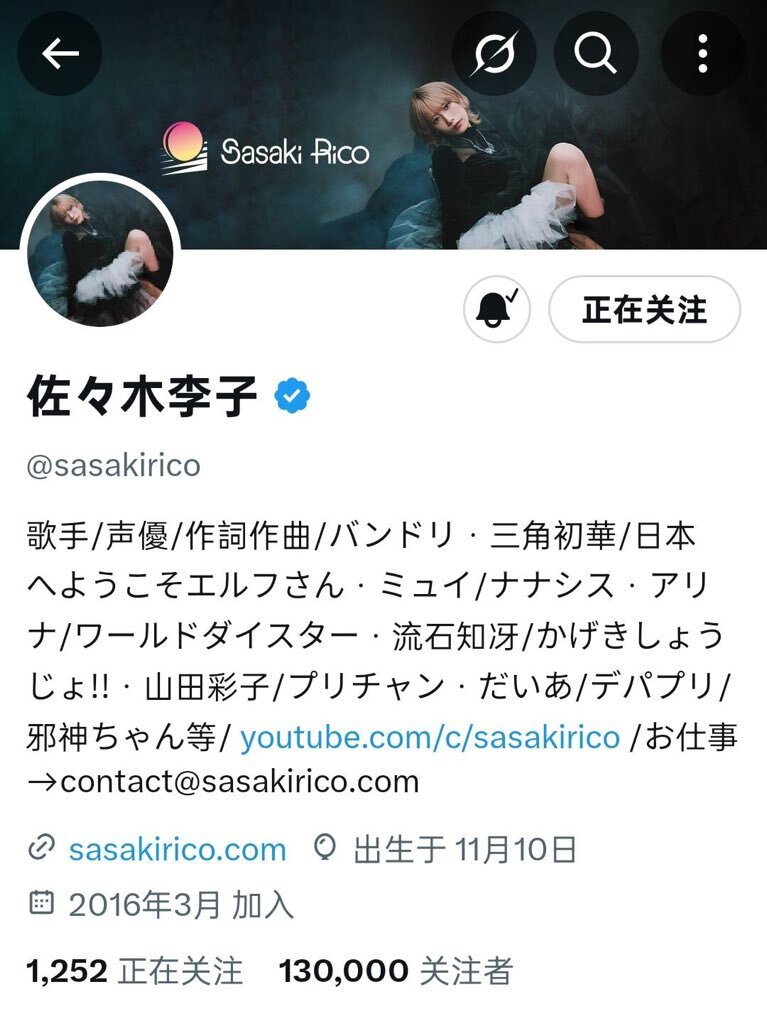This screenshot has width=767, height=1024.
Task: Open the circular profile avatar photo
Action: tap(100, 253)
